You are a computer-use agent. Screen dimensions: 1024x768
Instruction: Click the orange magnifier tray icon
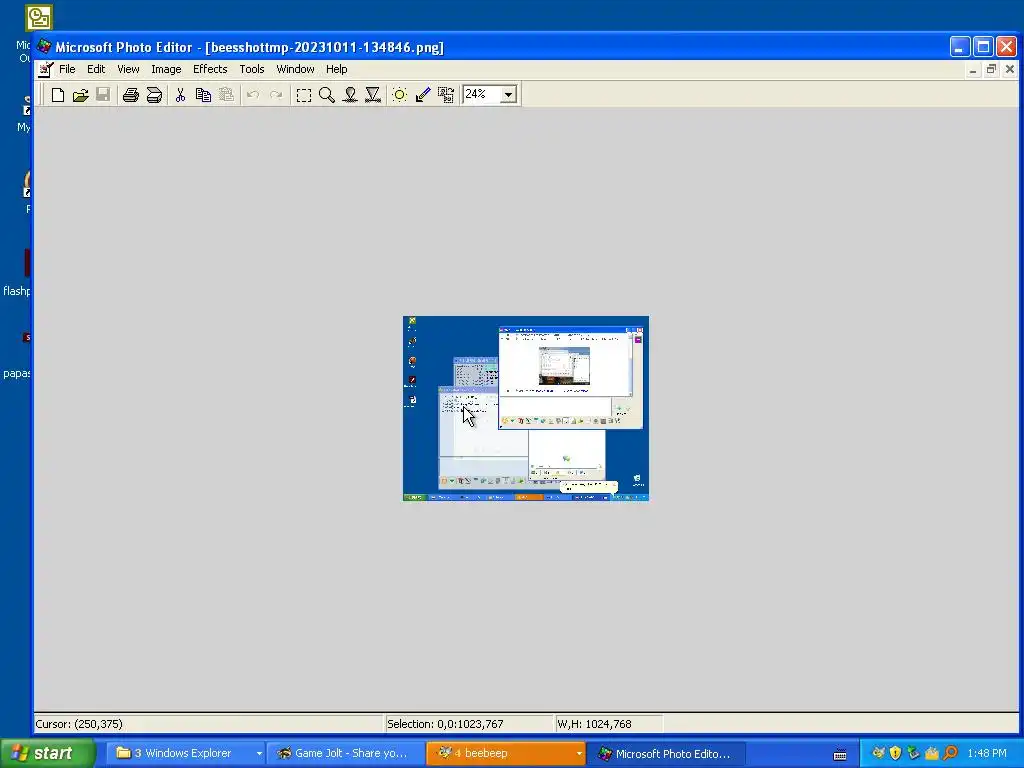coord(950,753)
